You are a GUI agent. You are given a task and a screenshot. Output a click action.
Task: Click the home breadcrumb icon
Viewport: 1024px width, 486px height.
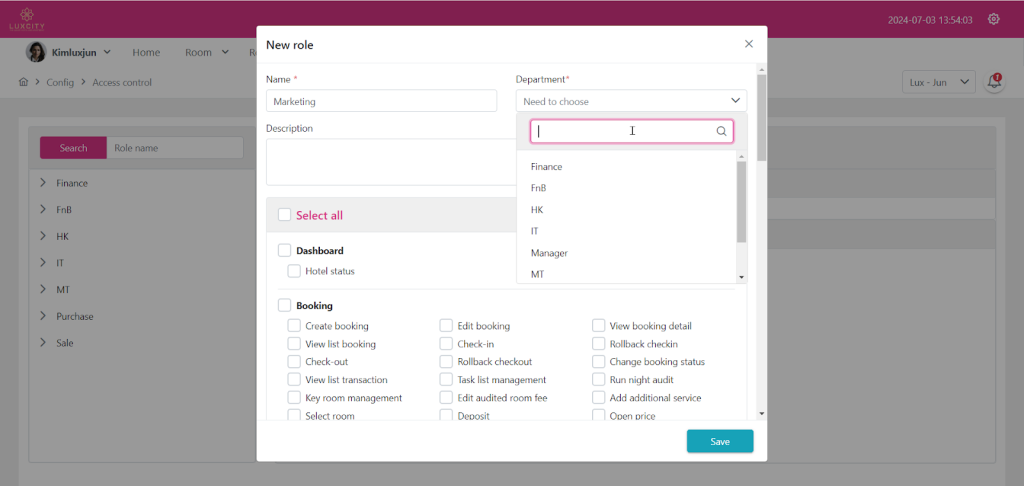click(23, 82)
